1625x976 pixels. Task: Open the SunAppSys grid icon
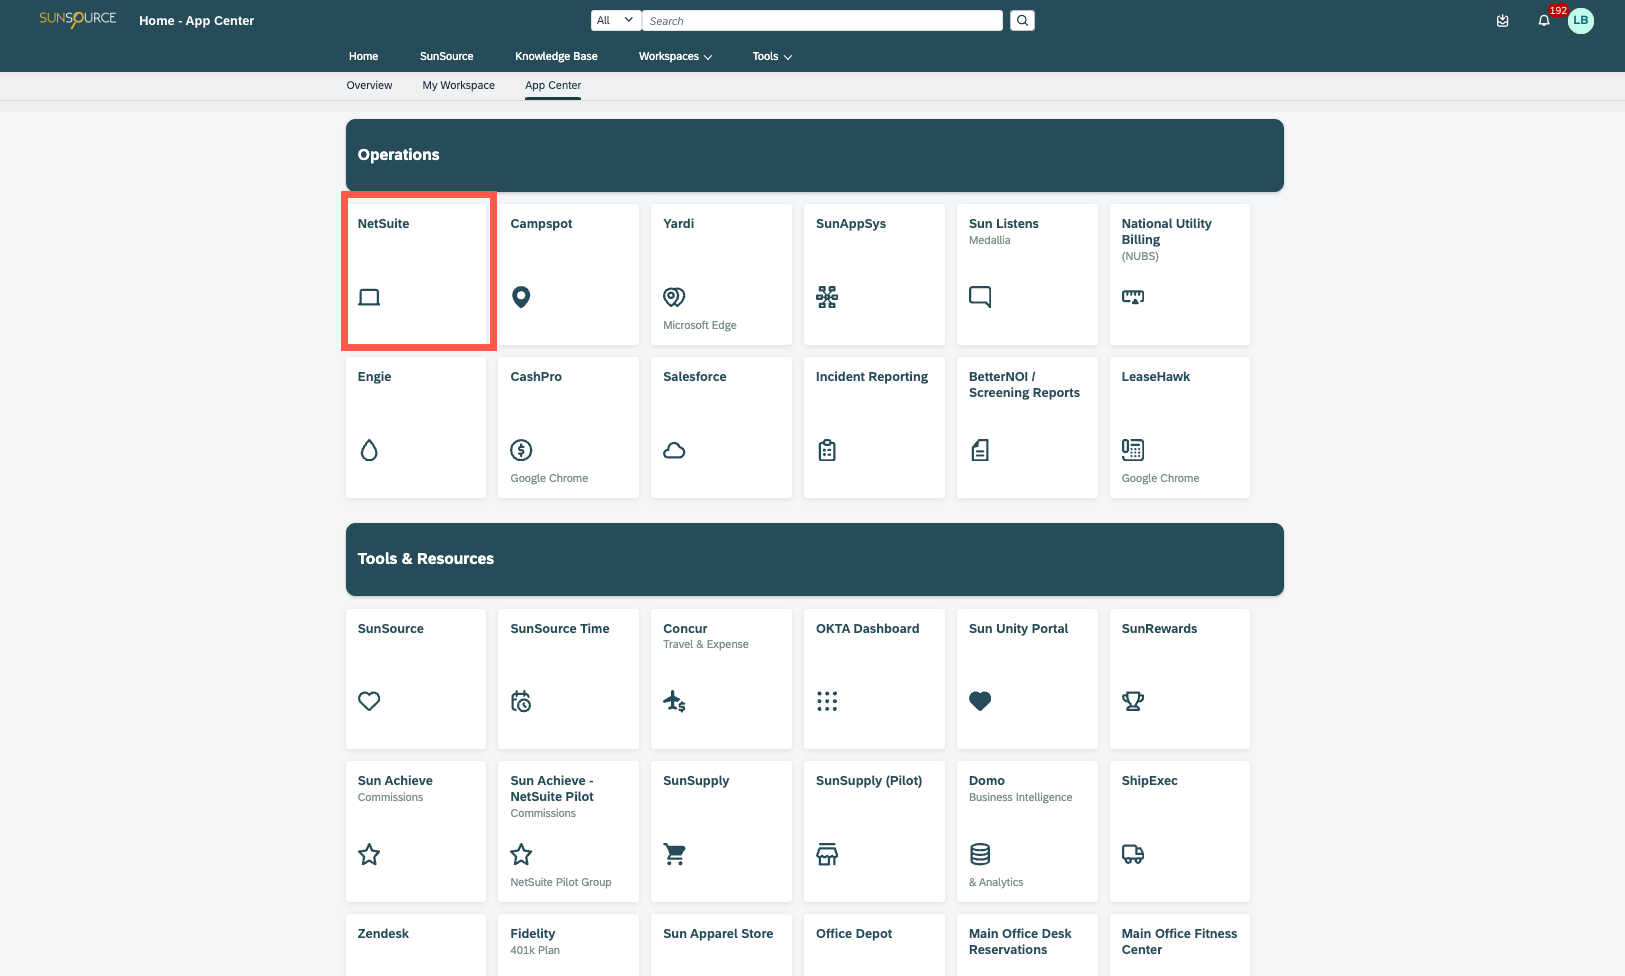point(827,297)
